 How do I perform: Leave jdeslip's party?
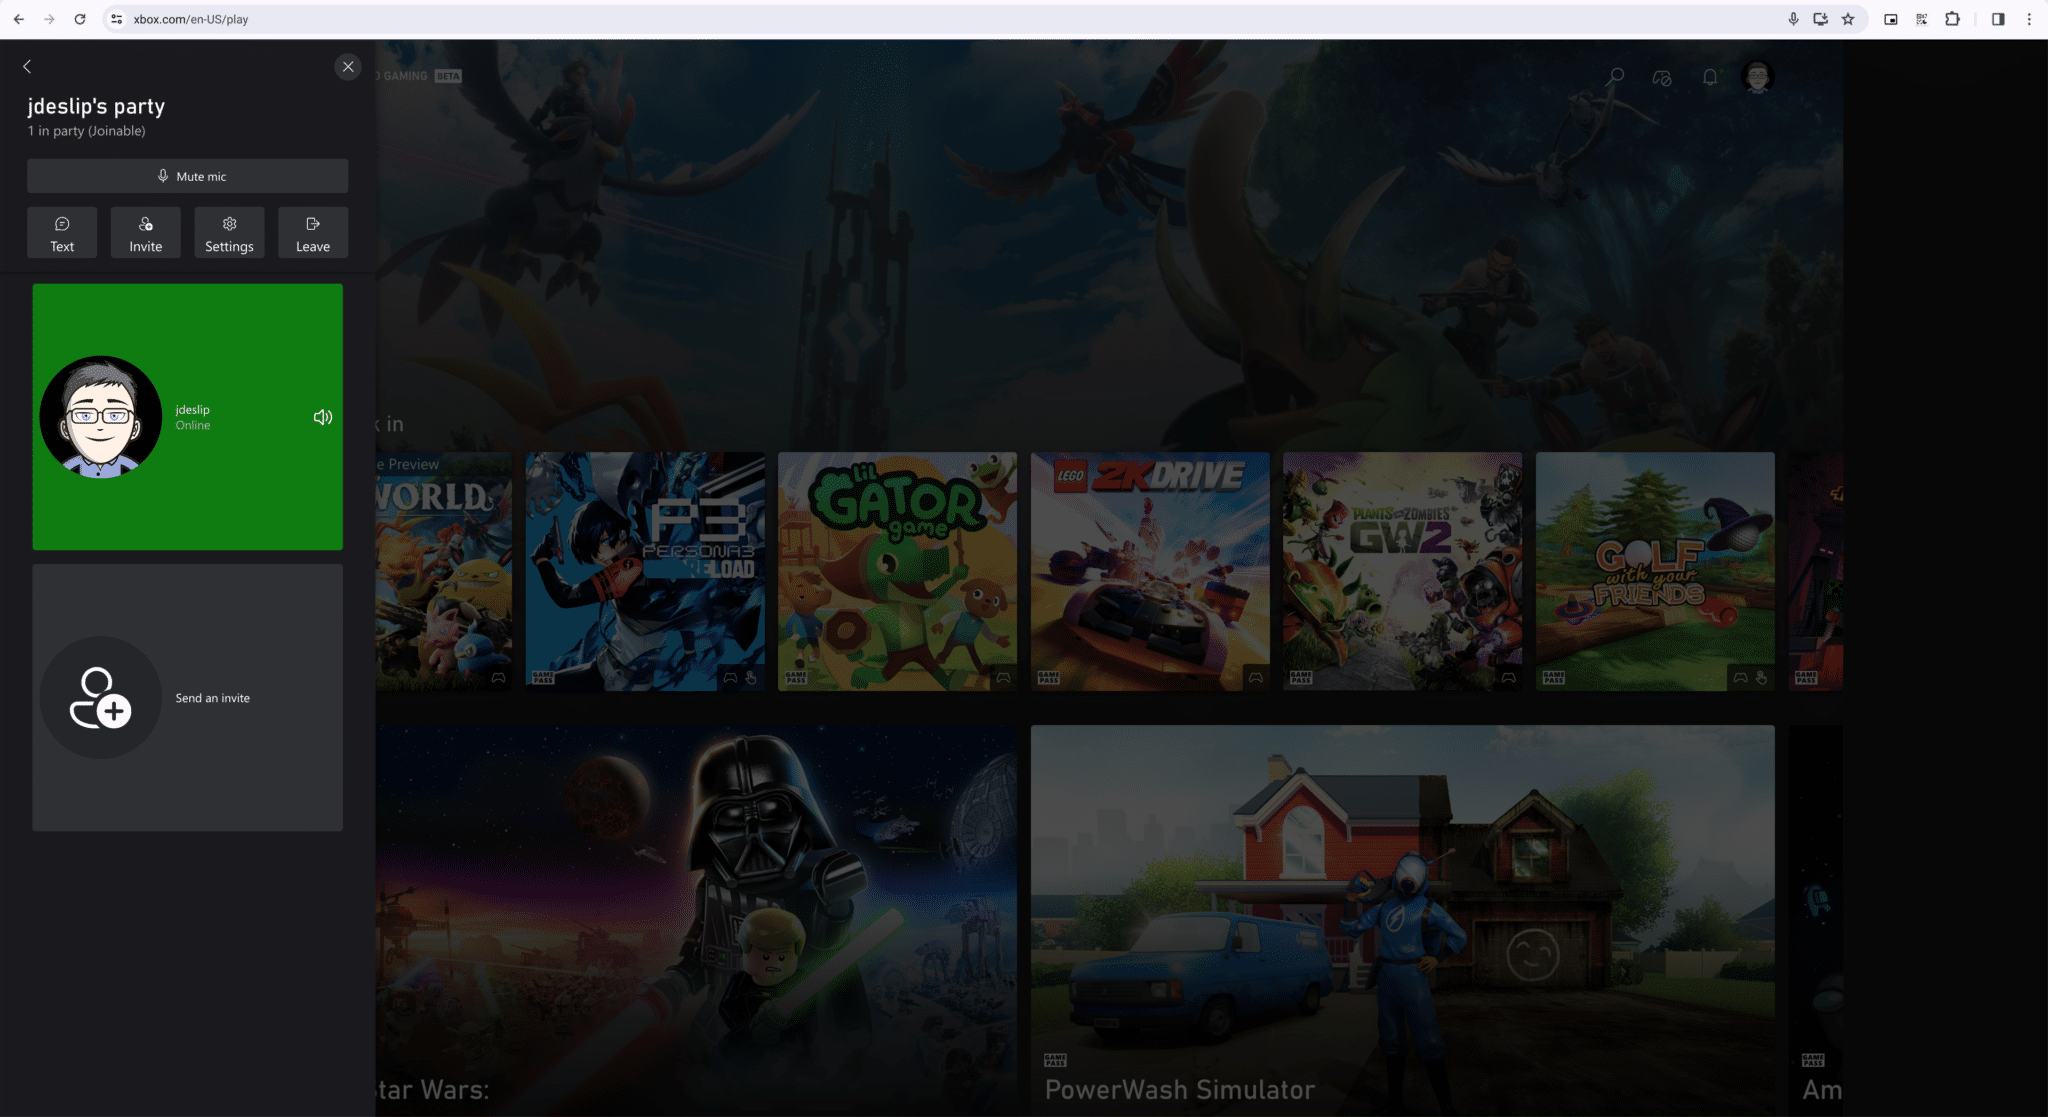(x=313, y=232)
